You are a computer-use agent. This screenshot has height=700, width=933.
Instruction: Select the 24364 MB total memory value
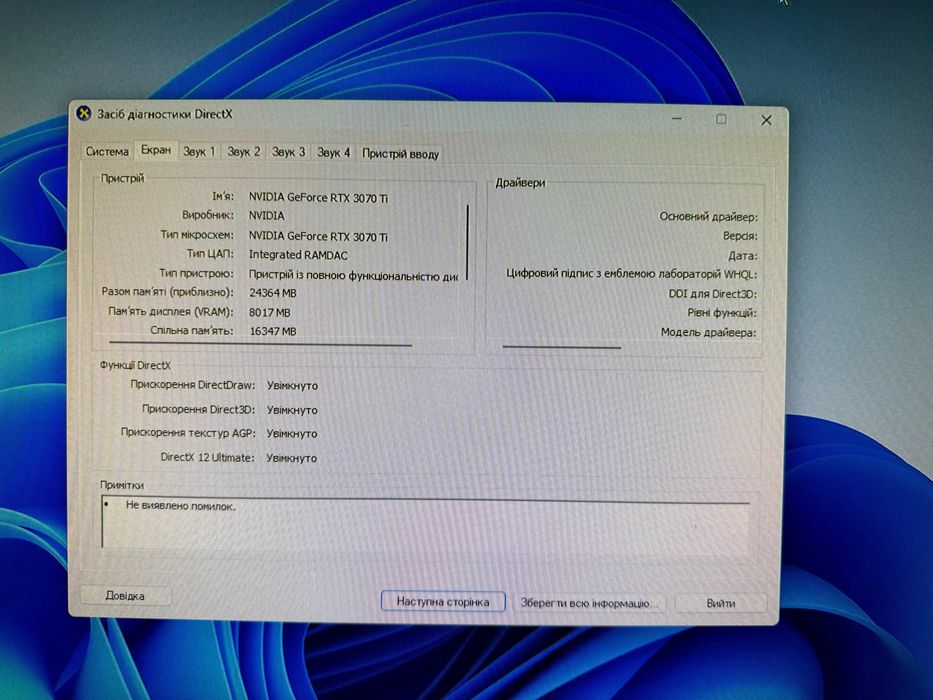(273, 293)
